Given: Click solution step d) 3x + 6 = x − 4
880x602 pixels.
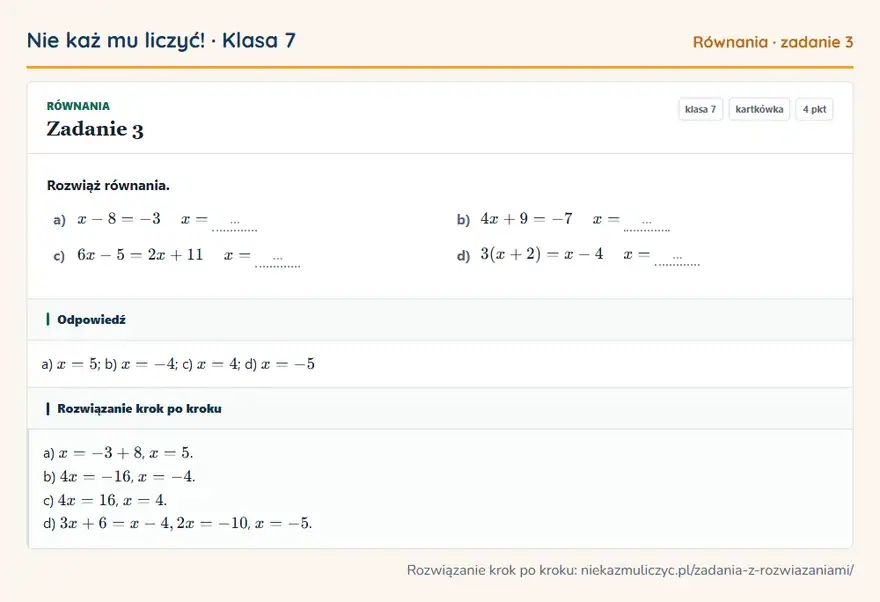Looking at the screenshot, I should click(x=177, y=523).
